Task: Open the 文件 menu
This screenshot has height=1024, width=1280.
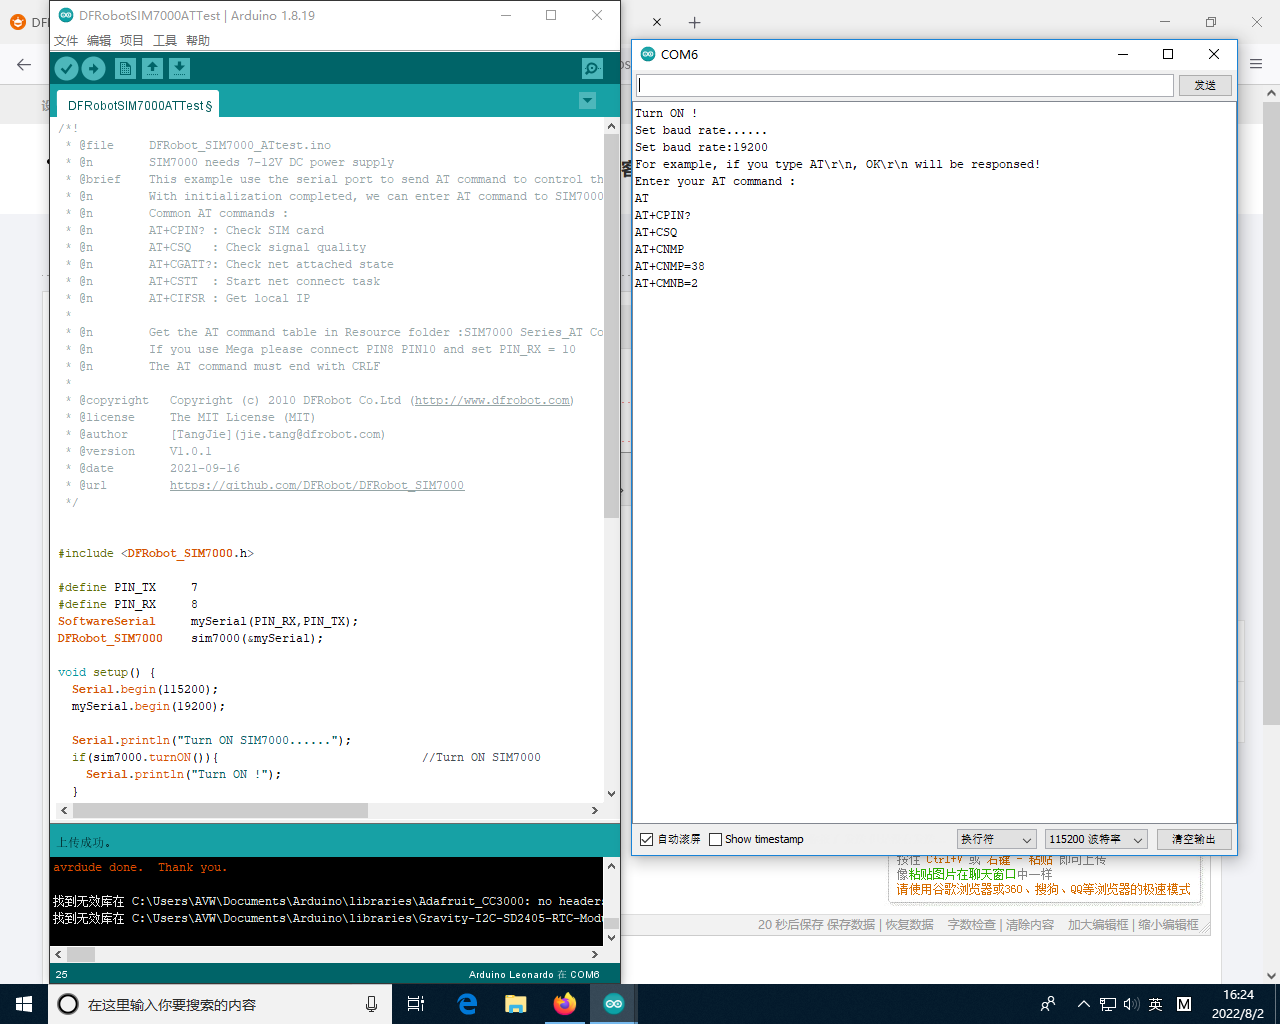Action: click(x=66, y=40)
